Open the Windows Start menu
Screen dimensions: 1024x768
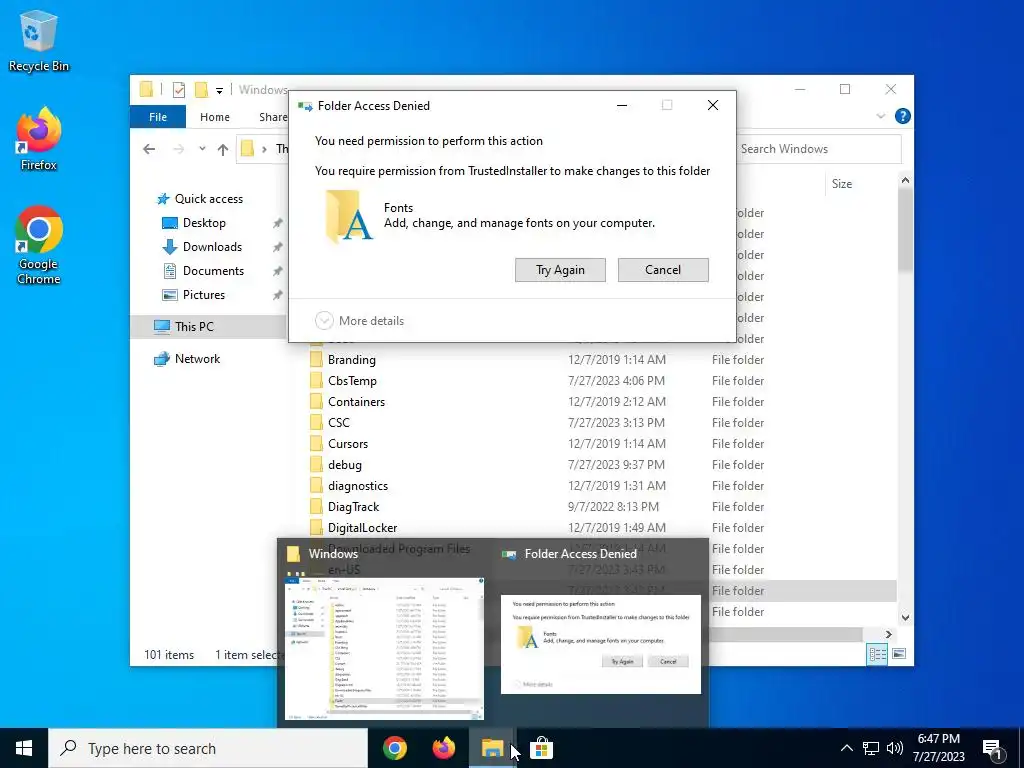(x=24, y=748)
